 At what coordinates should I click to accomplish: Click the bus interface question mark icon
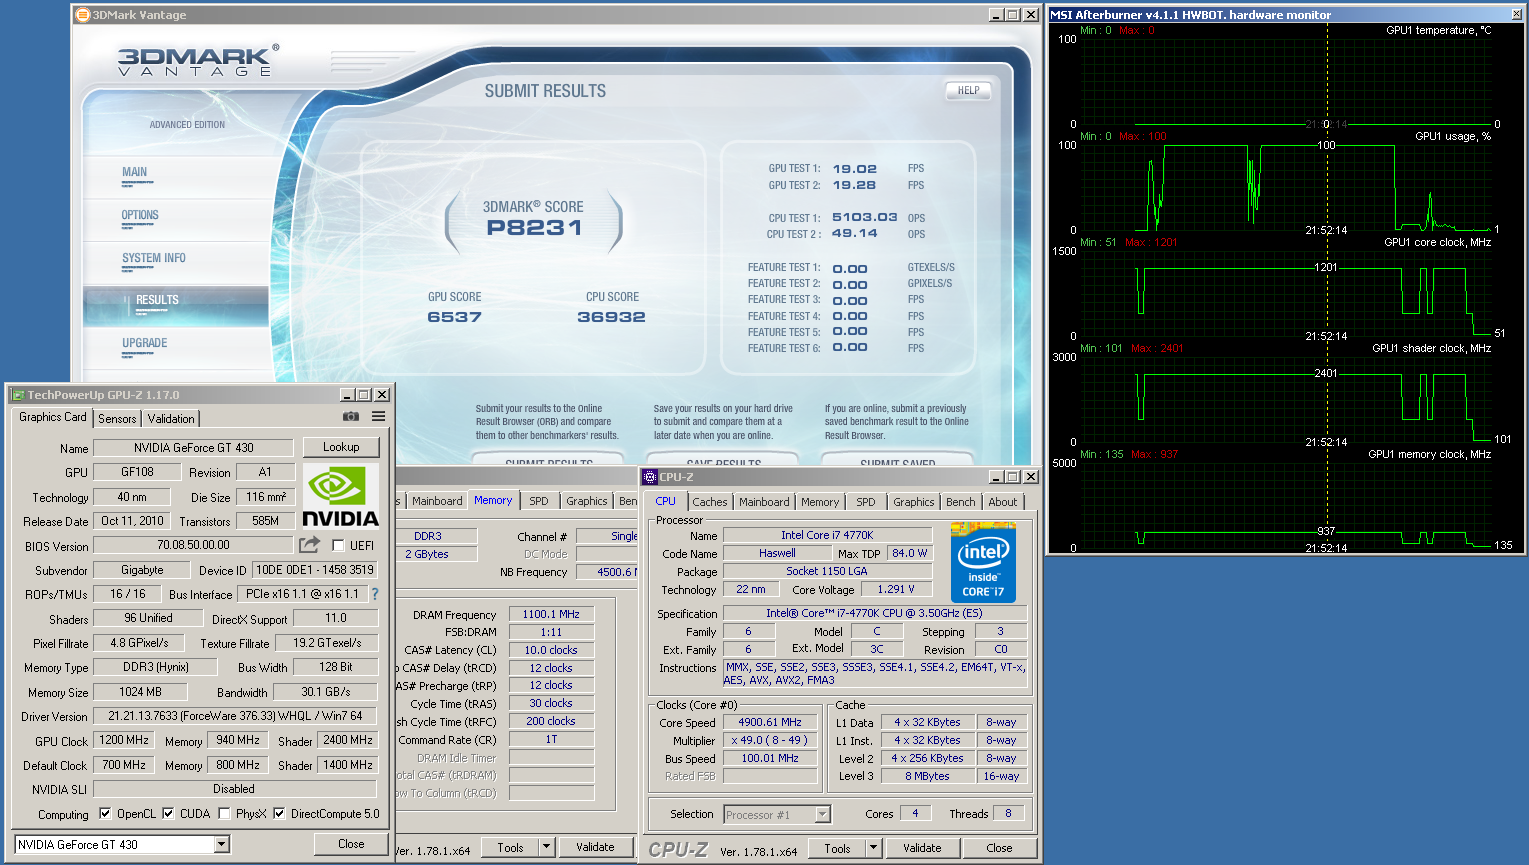tap(375, 594)
